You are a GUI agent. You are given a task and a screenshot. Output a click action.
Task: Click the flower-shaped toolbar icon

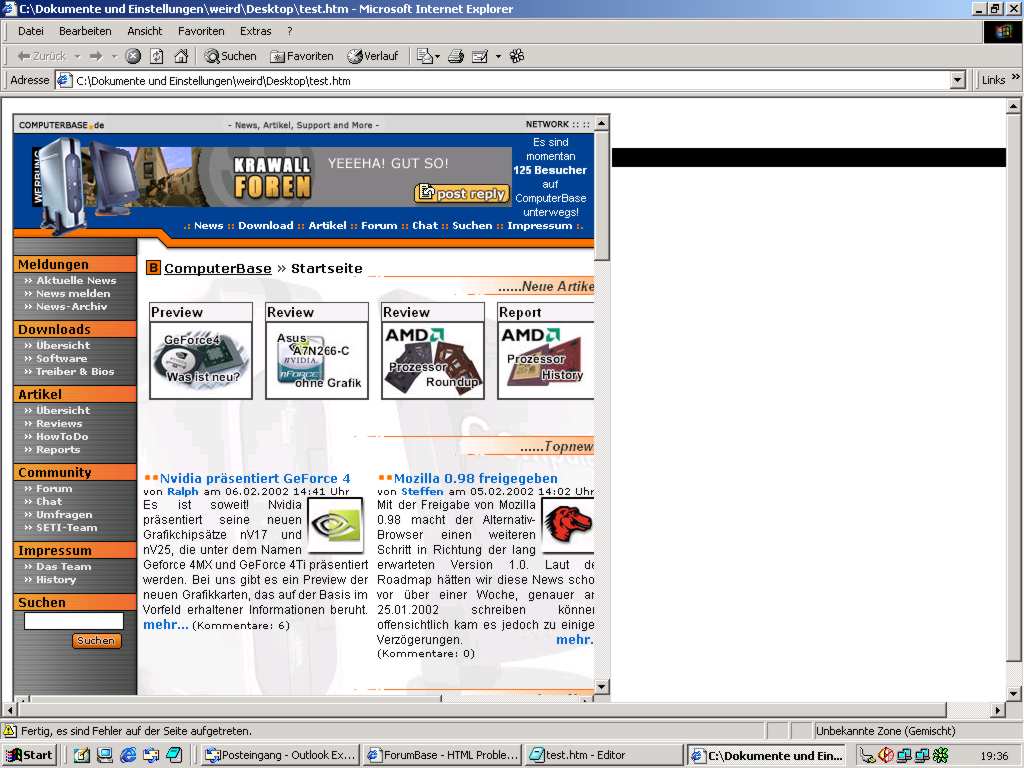coord(517,56)
